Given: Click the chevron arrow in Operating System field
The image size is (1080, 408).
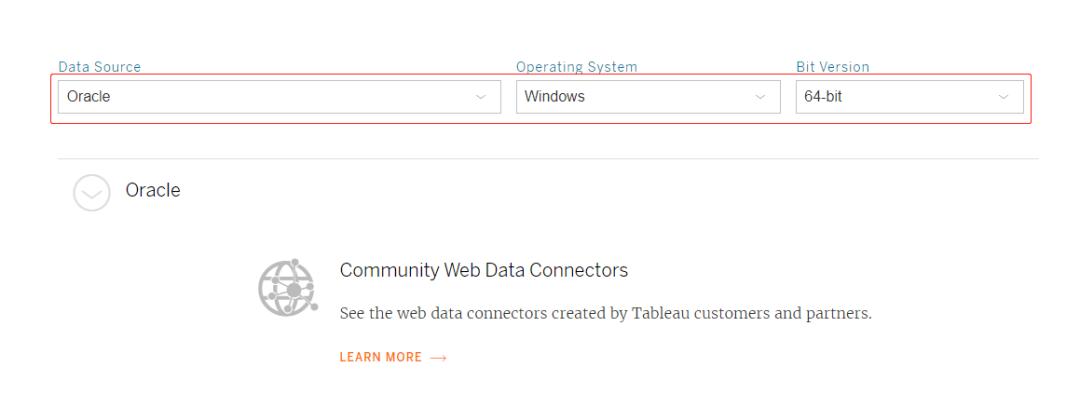Looking at the screenshot, I should click(x=760, y=97).
